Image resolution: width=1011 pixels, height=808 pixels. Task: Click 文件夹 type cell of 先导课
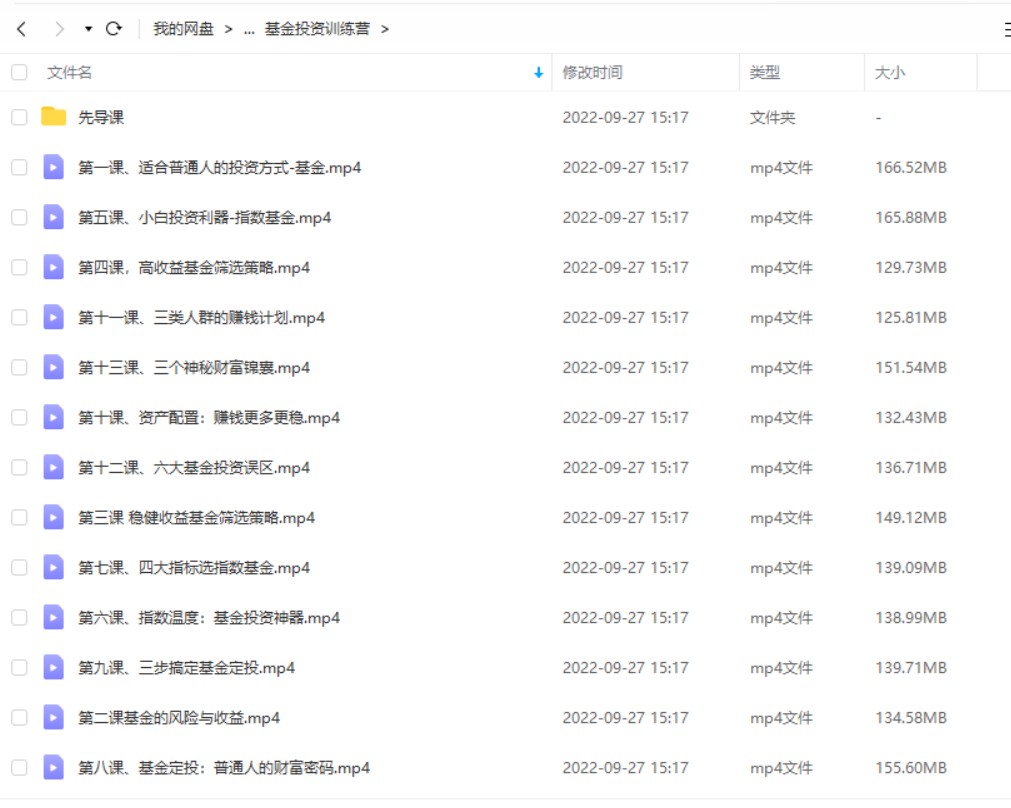772,117
